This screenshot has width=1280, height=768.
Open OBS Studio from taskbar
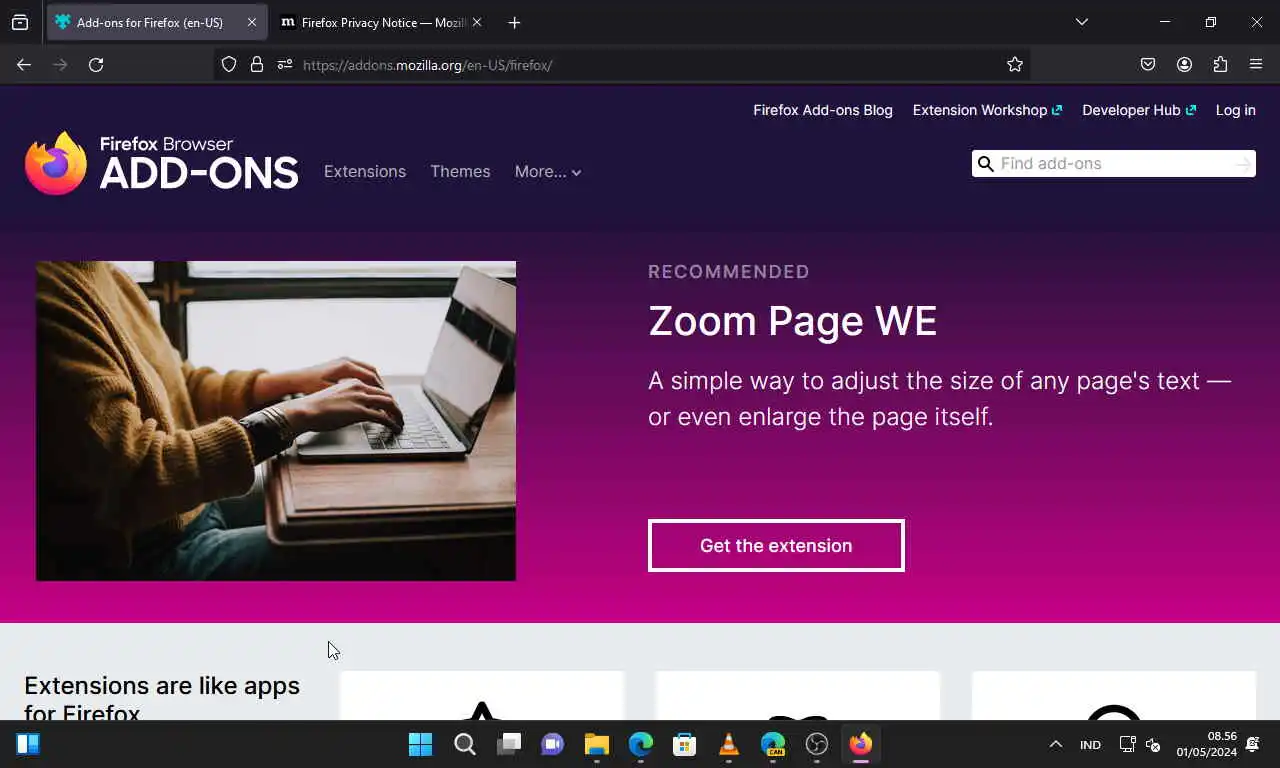[817, 744]
